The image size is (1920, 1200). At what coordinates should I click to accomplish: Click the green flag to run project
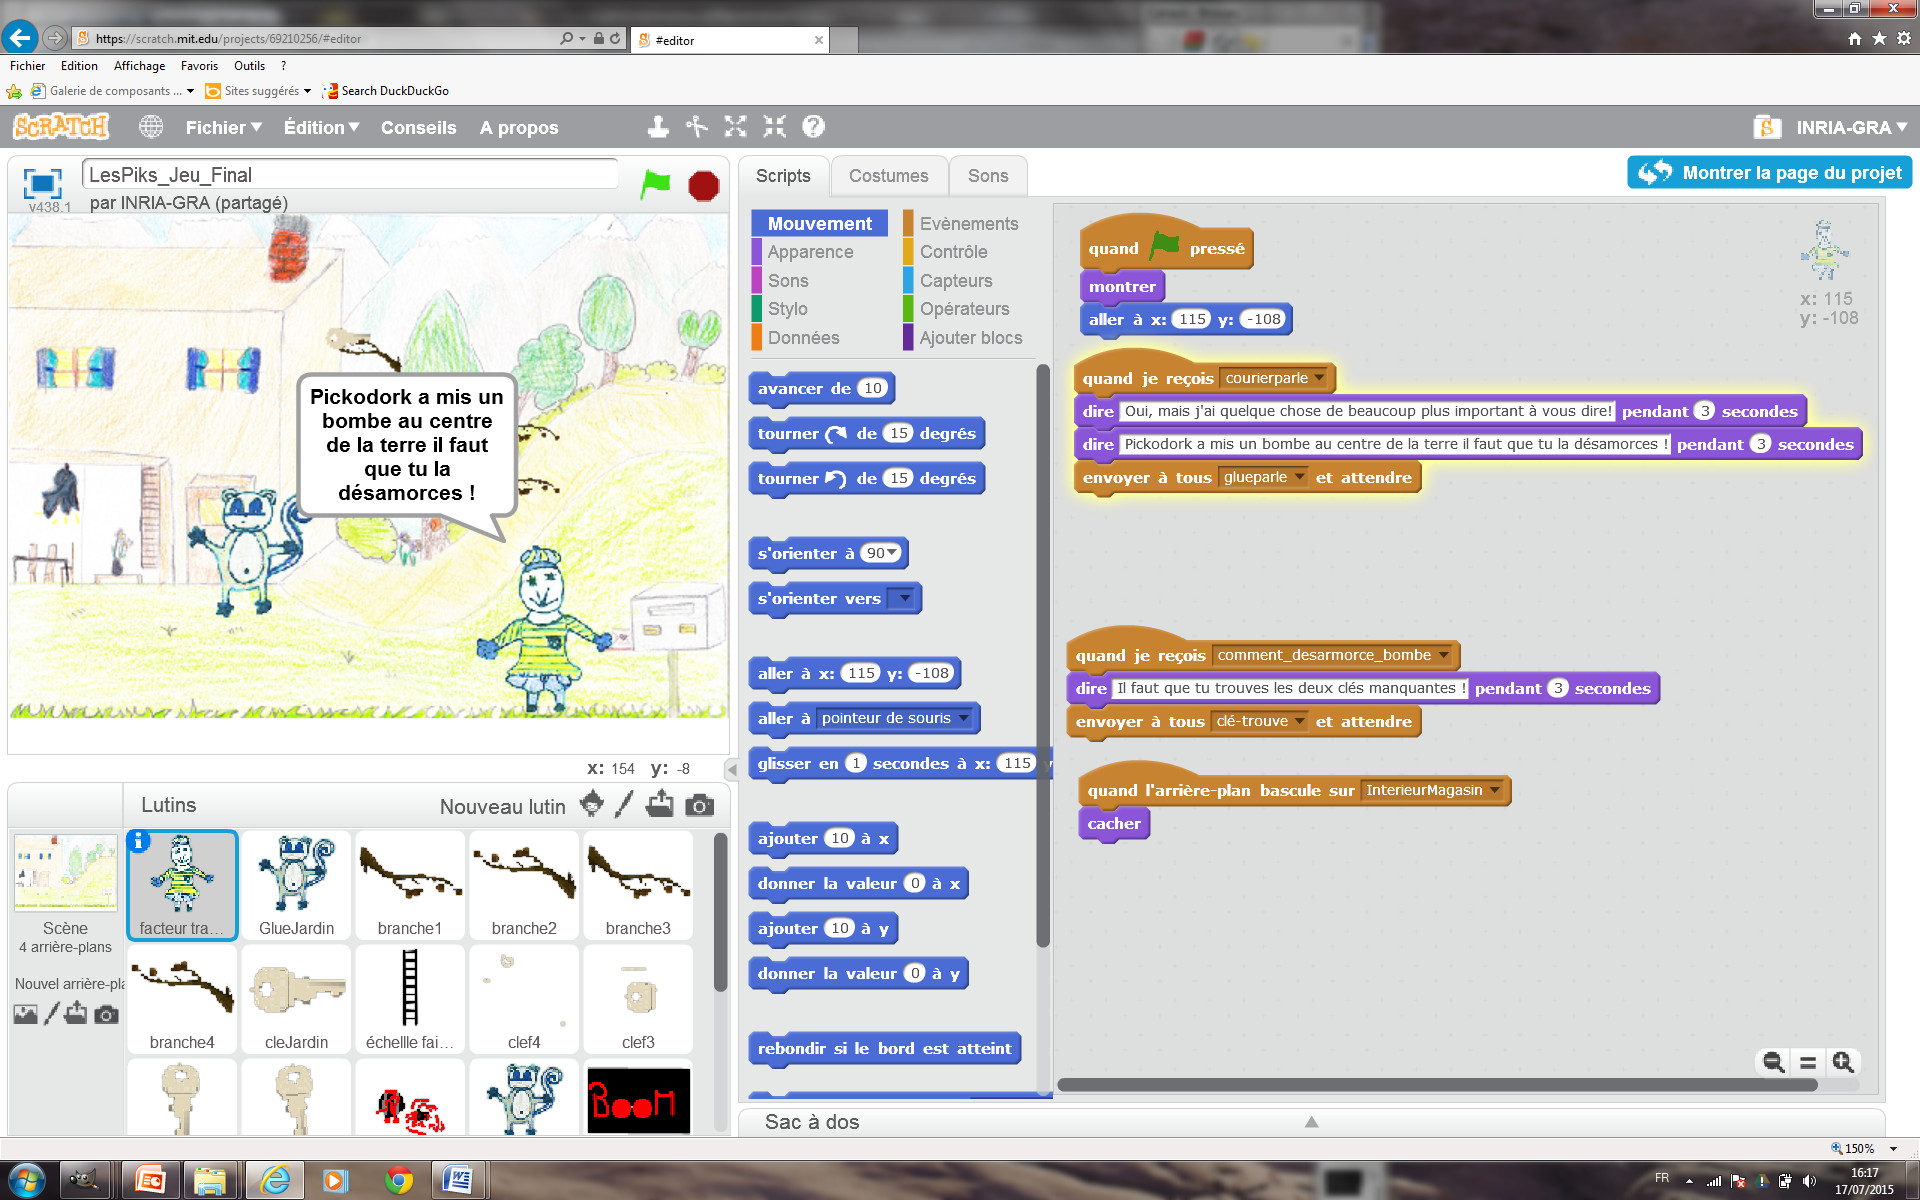pos(656,185)
